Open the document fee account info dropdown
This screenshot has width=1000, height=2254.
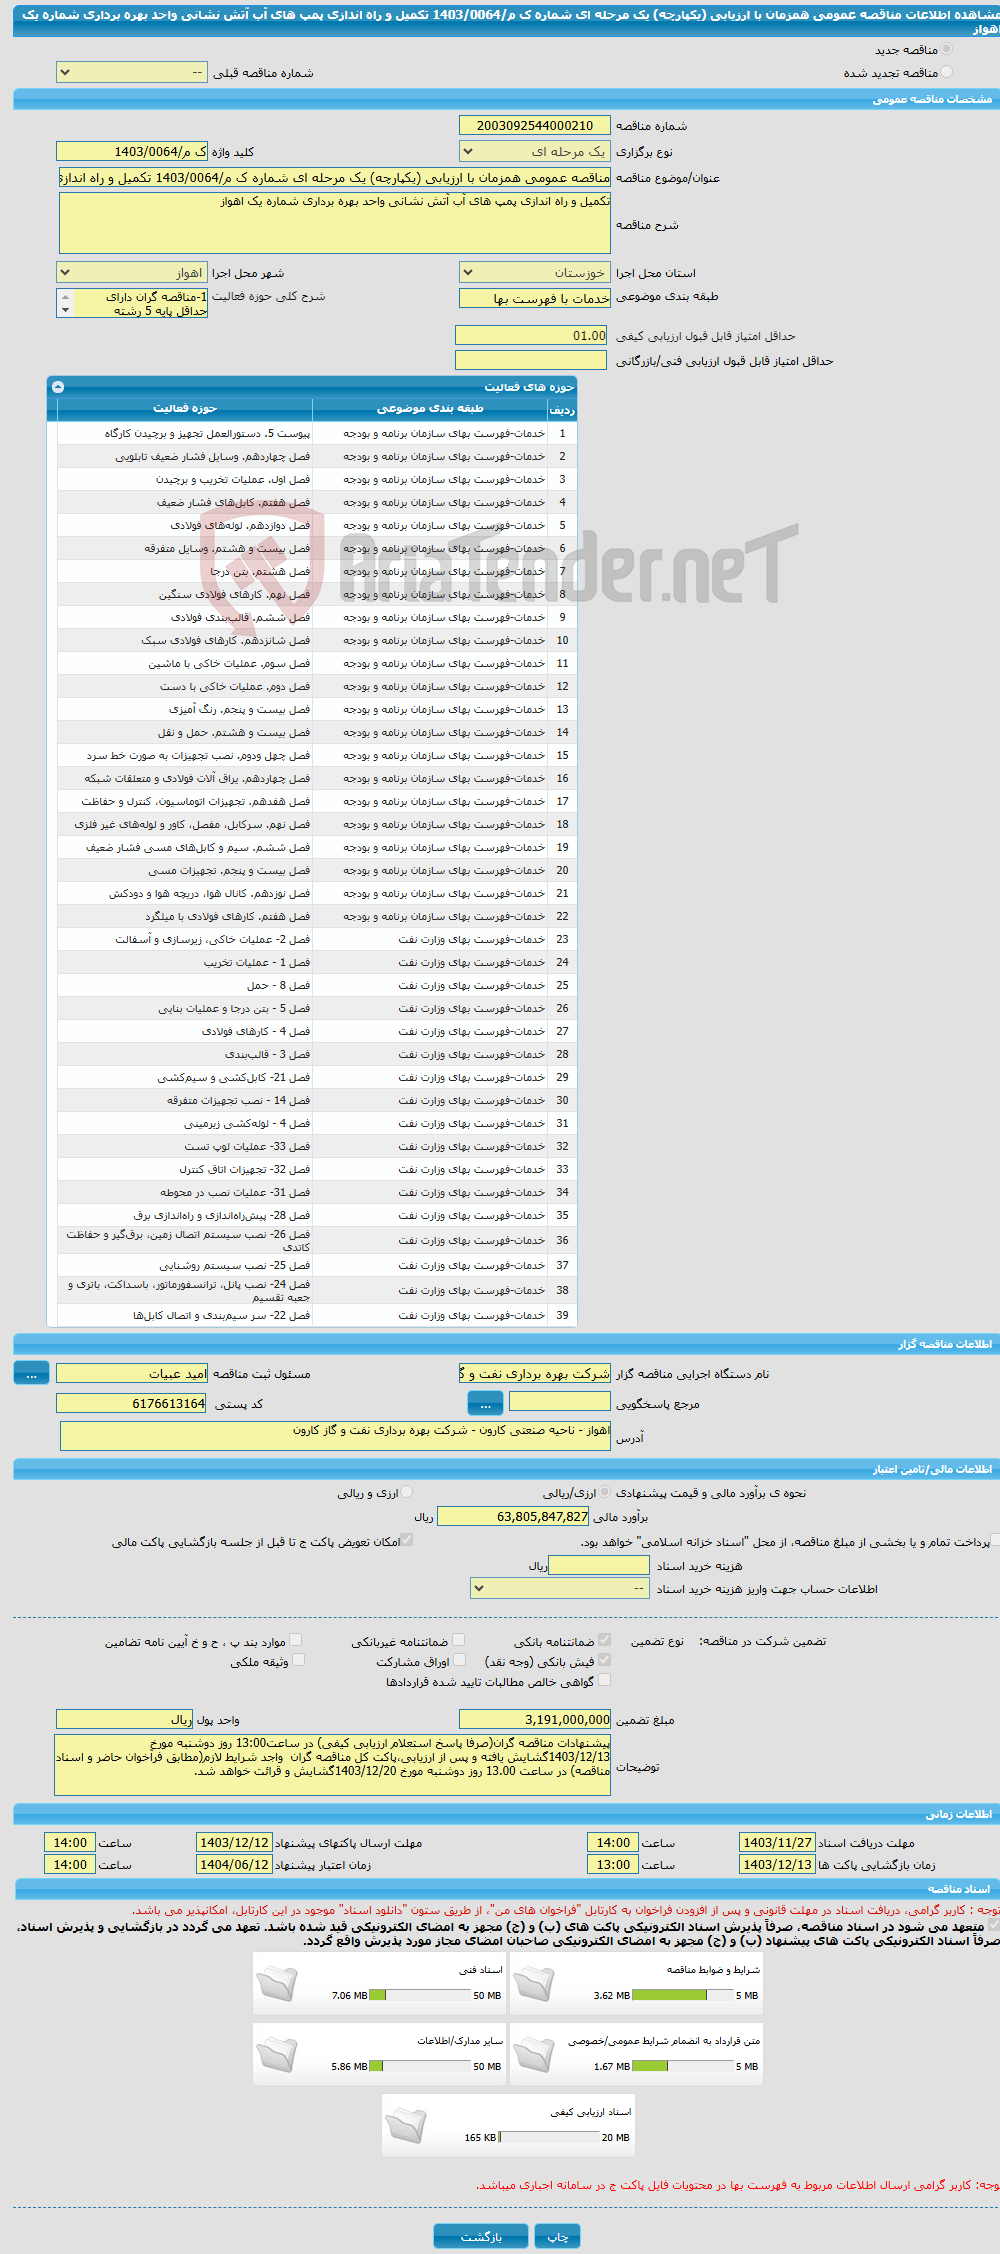click(560, 1588)
